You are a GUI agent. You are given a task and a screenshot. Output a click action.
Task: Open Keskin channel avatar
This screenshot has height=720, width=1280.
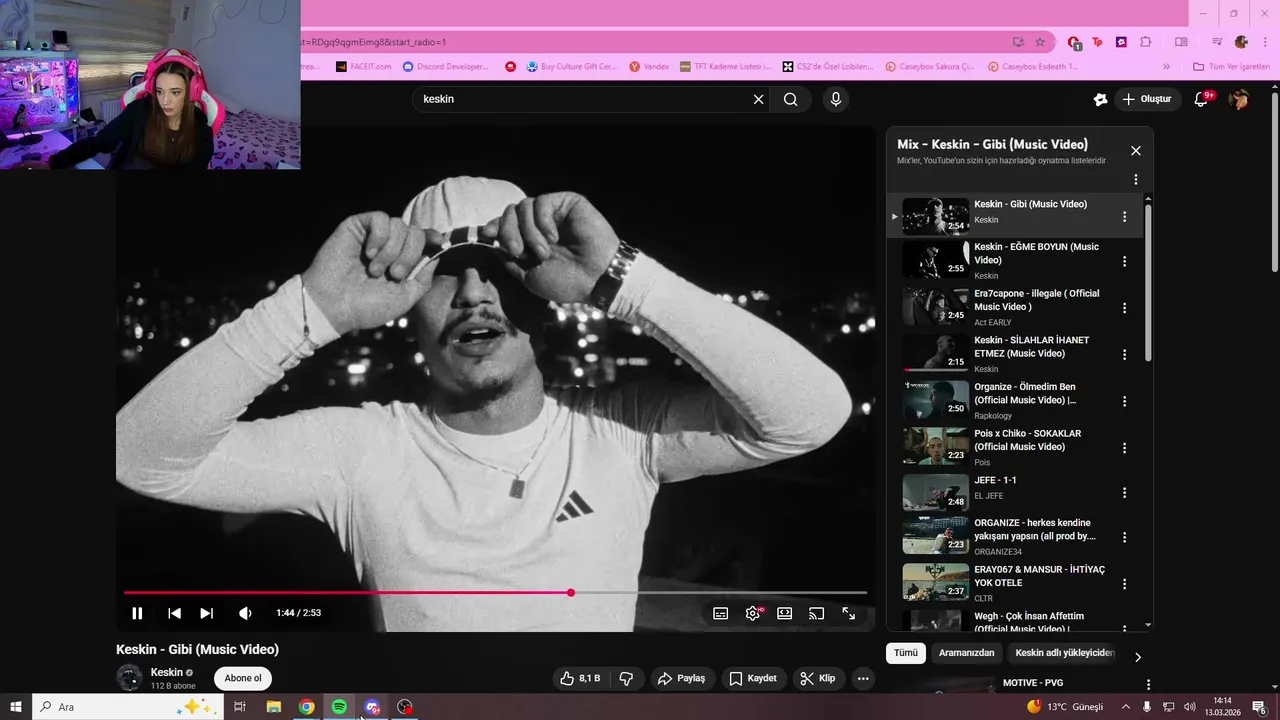(129, 678)
